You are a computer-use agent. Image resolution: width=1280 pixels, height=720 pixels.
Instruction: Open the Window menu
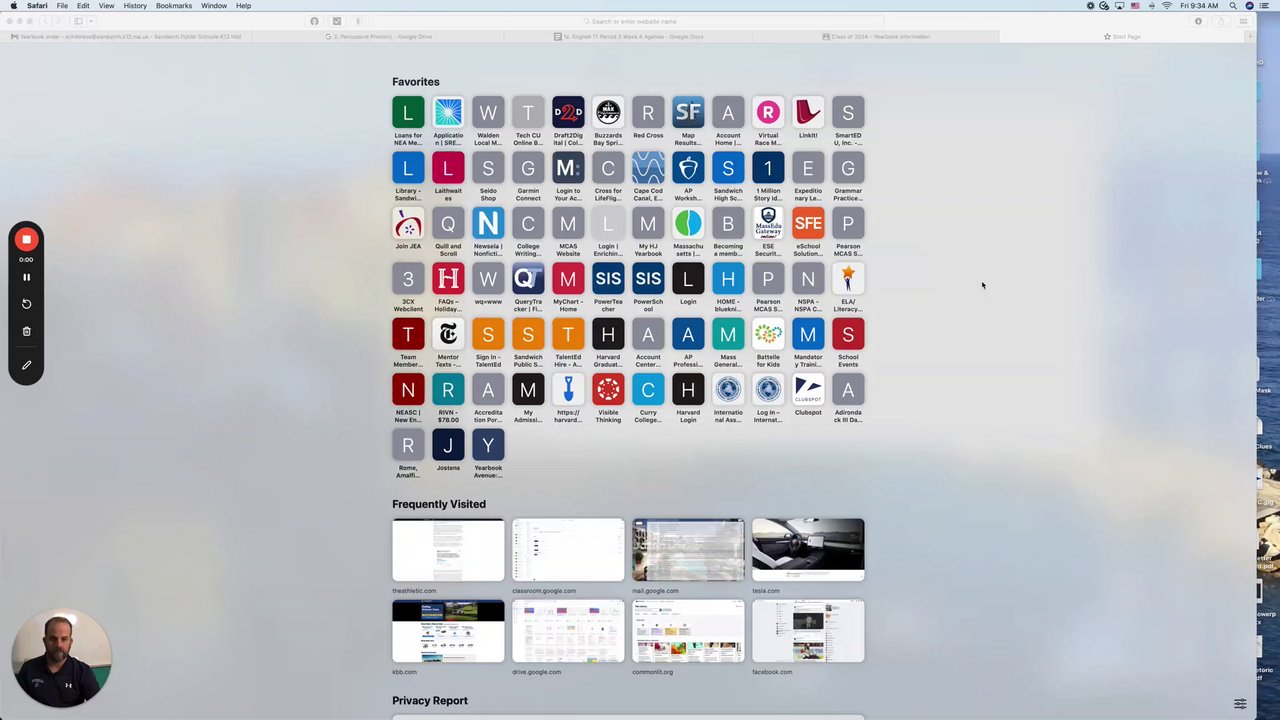click(x=214, y=6)
